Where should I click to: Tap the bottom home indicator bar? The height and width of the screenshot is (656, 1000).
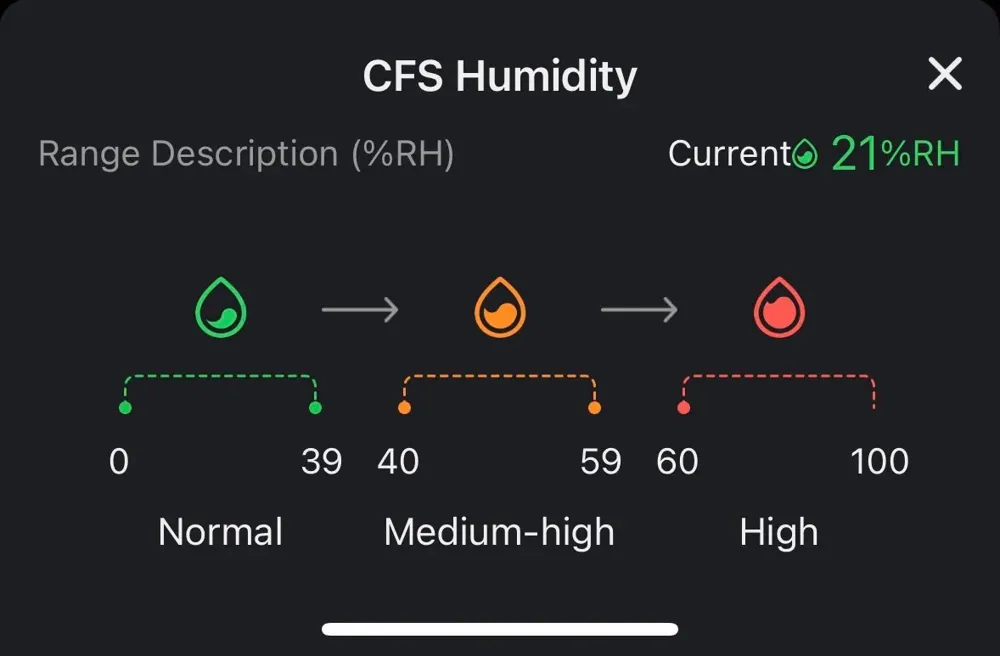tap(500, 629)
